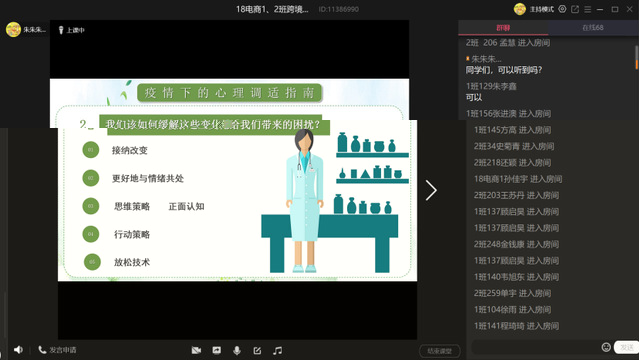Click the 上课中 status indicator
Image resolution: width=639 pixels, height=360 pixels.
tap(71, 30)
